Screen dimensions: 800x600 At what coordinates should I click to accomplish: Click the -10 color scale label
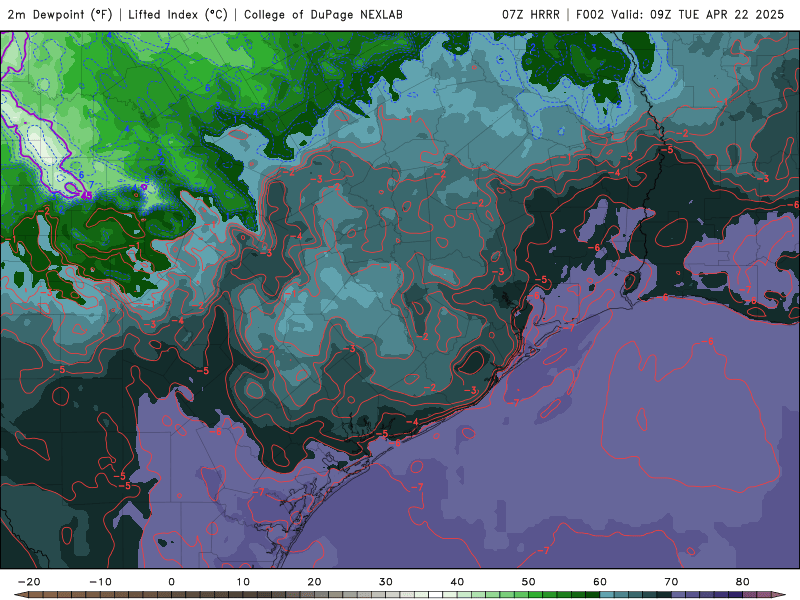click(x=100, y=582)
